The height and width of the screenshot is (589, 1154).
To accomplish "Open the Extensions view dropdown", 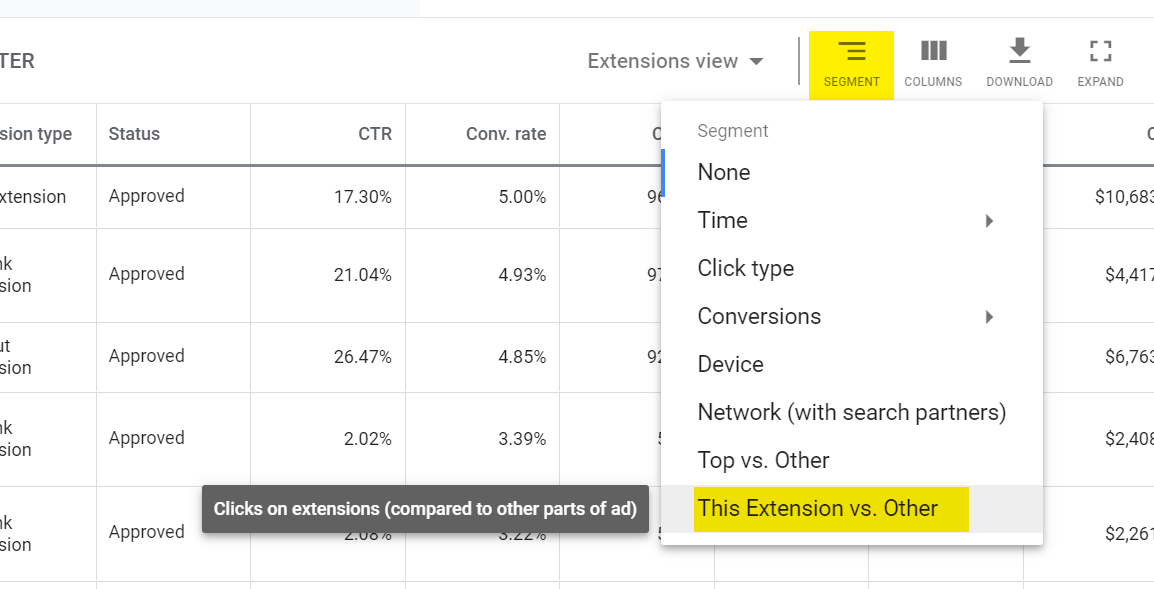I will (676, 61).
